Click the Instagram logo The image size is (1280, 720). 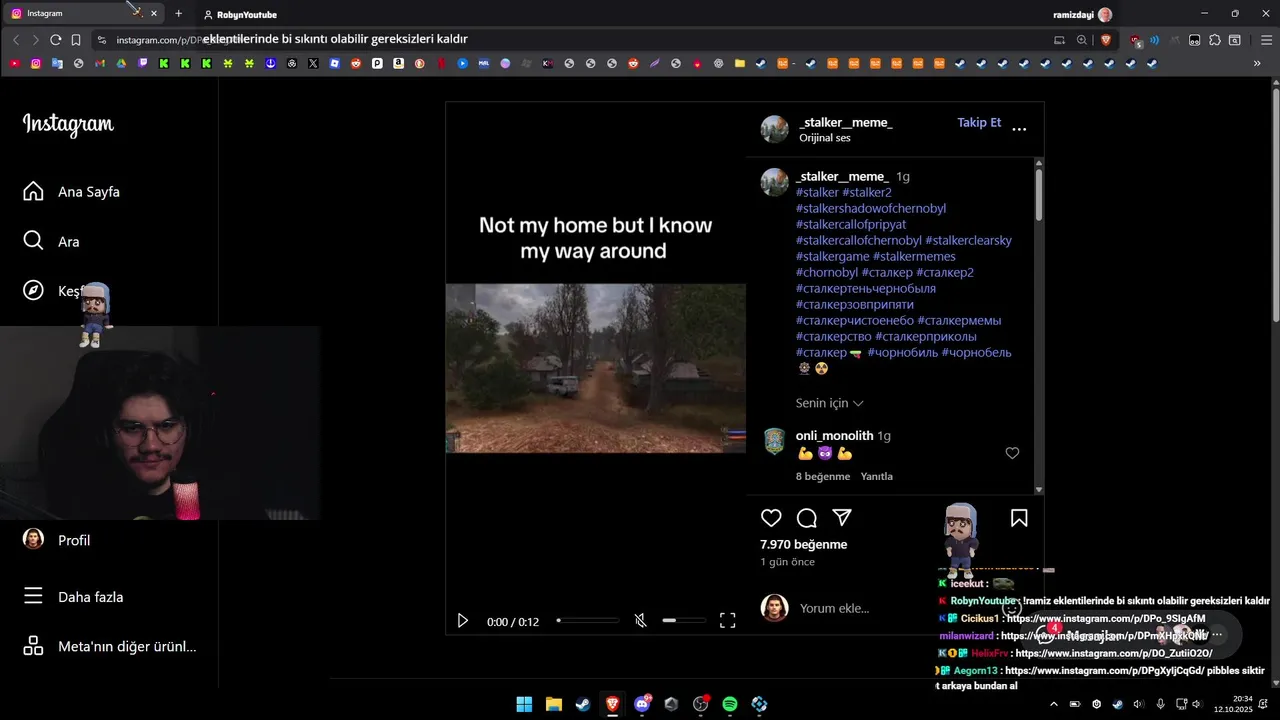pyautogui.click(x=68, y=124)
